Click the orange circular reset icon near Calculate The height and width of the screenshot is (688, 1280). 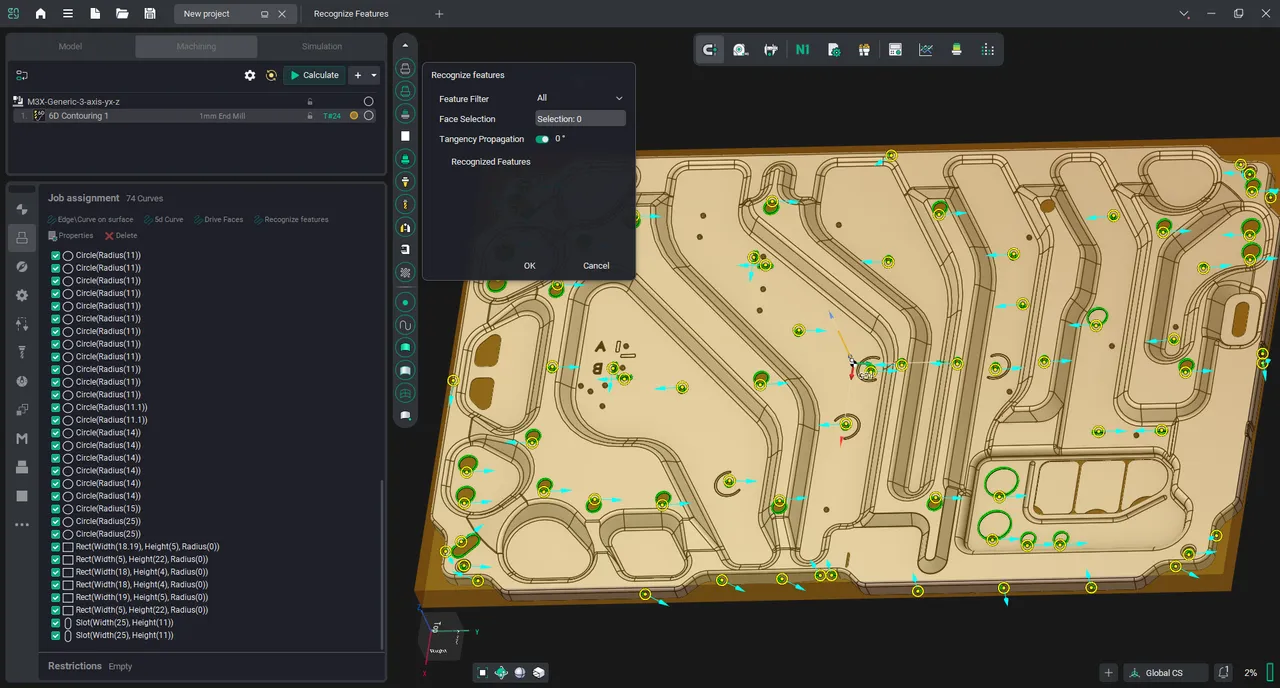271,75
